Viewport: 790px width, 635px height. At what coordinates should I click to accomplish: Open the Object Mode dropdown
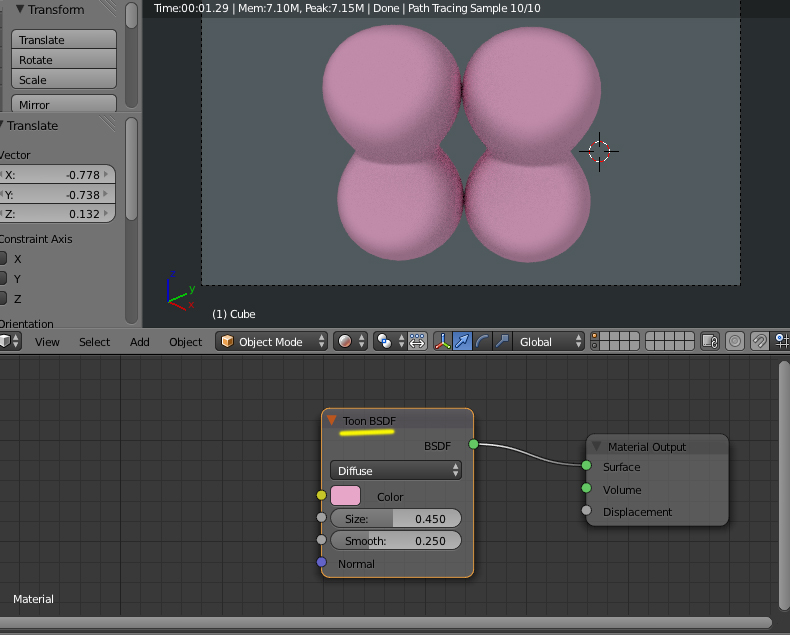pyautogui.click(x=272, y=341)
